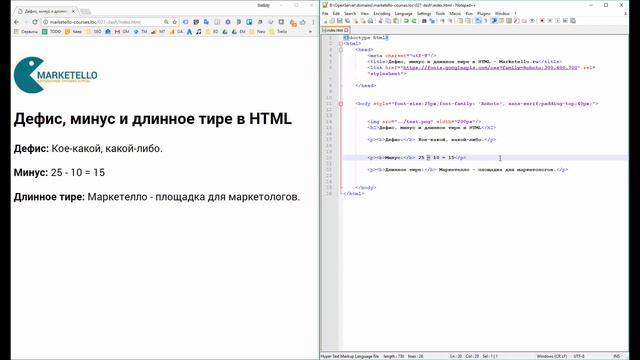Click the site information icon in address bar
The width and height of the screenshot is (640, 360).
pos(45,22)
